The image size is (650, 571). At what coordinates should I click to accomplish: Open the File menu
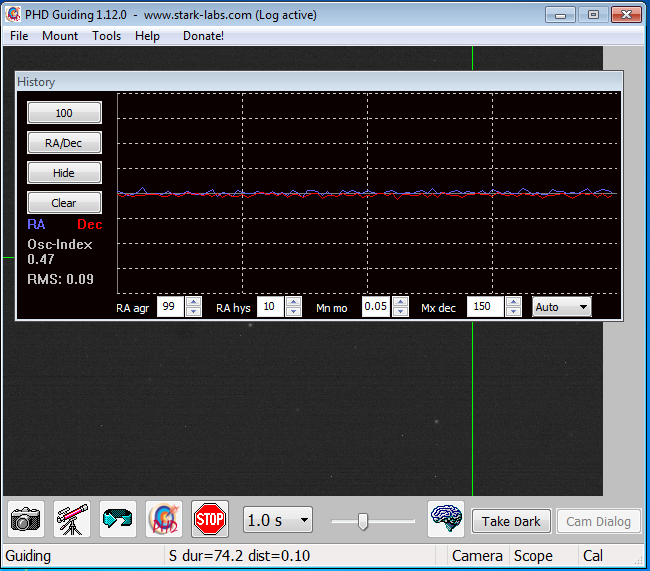point(19,36)
